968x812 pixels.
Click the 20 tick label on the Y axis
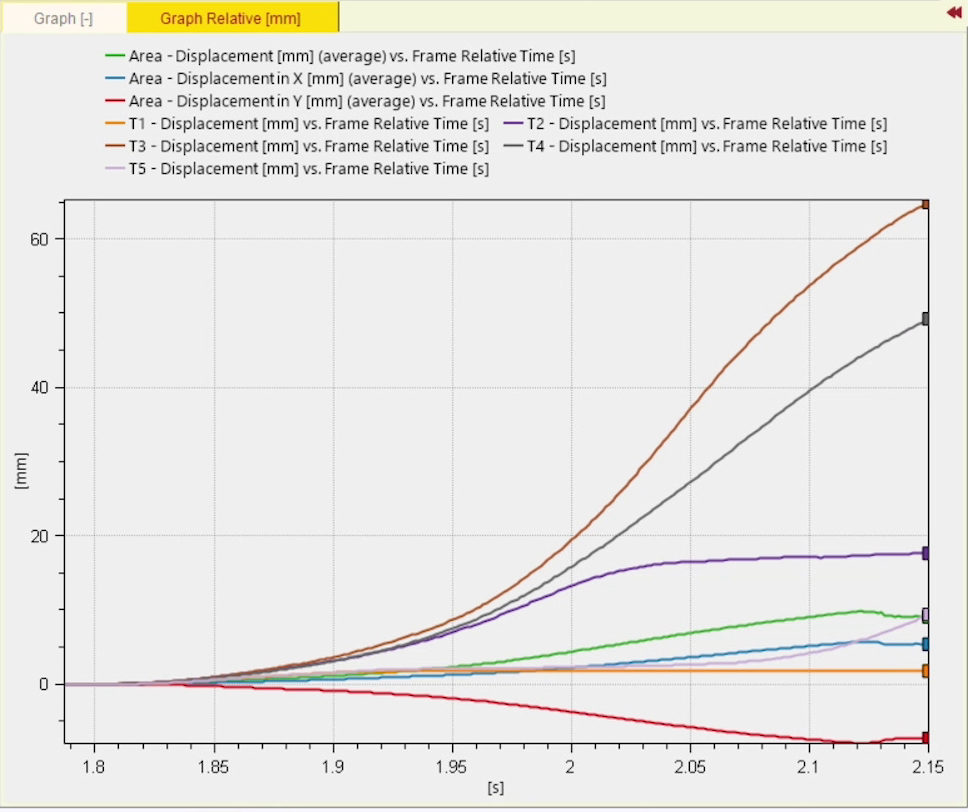pos(39,536)
